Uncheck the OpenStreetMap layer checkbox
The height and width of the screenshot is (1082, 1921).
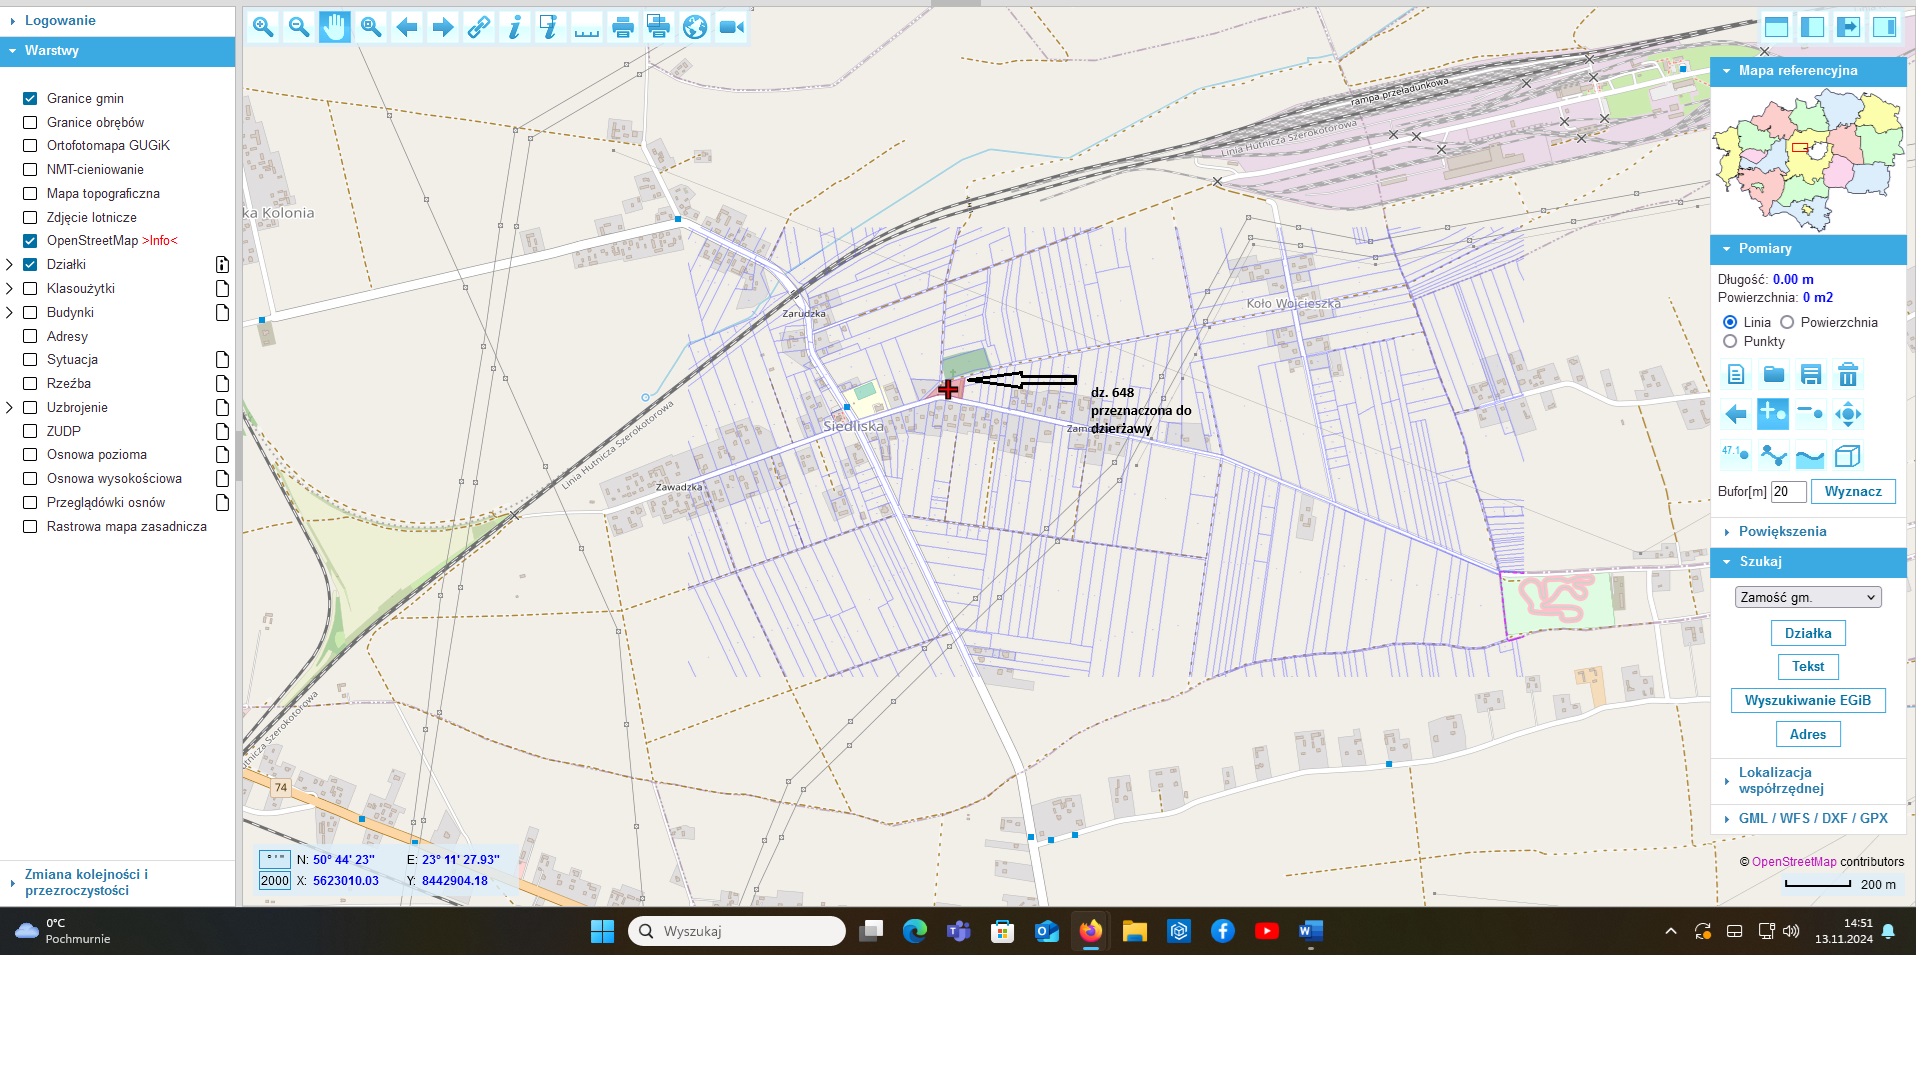pyautogui.click(x=30, y=241)
